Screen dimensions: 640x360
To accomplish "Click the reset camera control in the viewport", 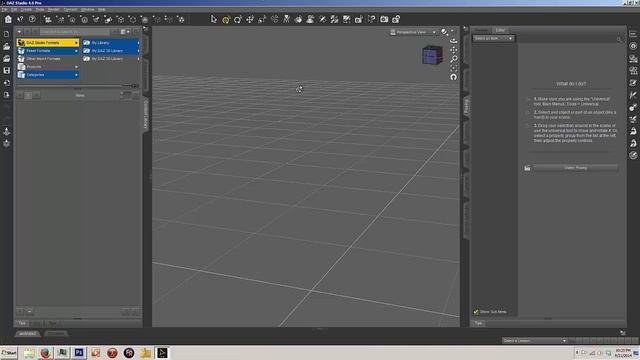I will [x=453, y=77].
